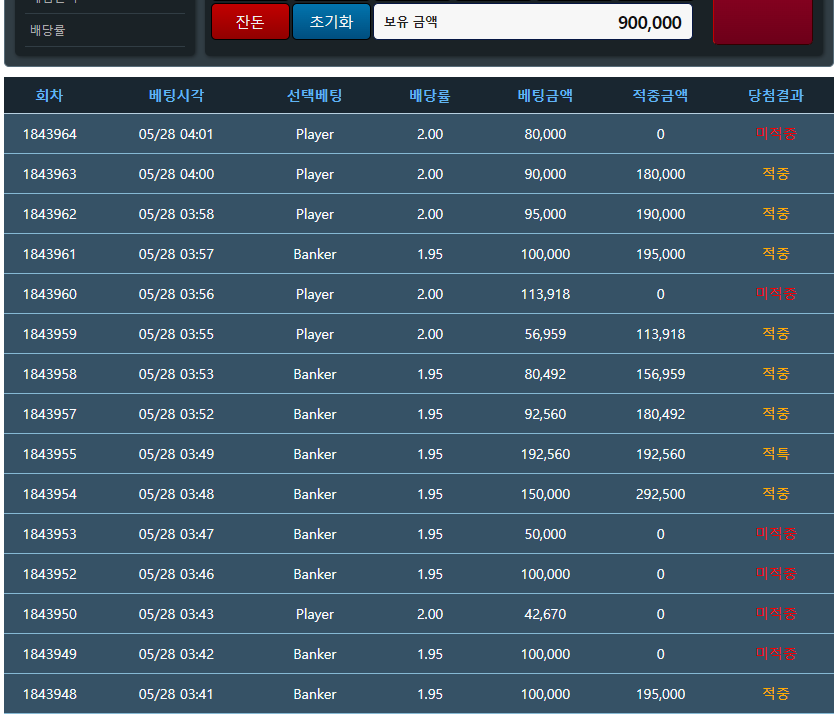
Task: Click the 배당률 table column header
Action: click(430, 96)
